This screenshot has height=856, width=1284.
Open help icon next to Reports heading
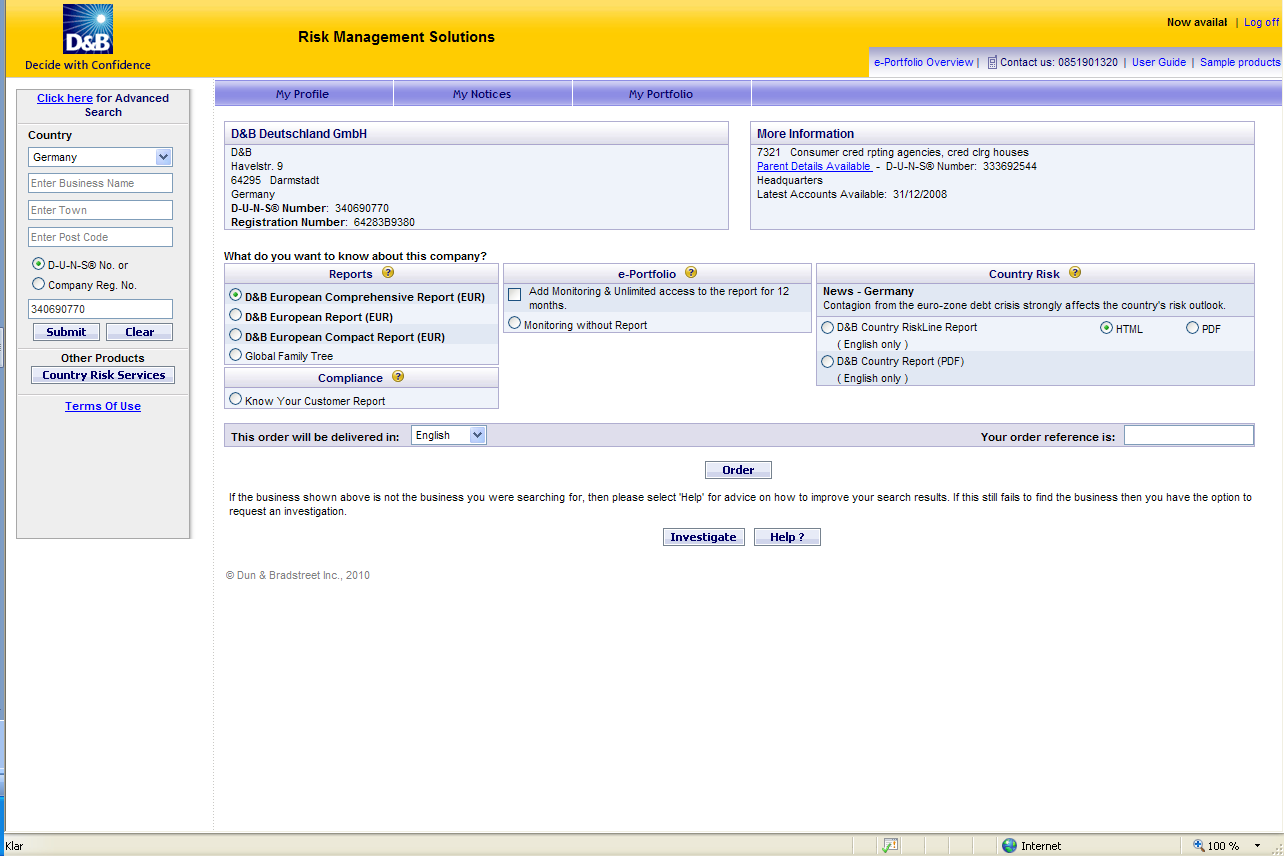pyautogui.click(x=388, y=272)
